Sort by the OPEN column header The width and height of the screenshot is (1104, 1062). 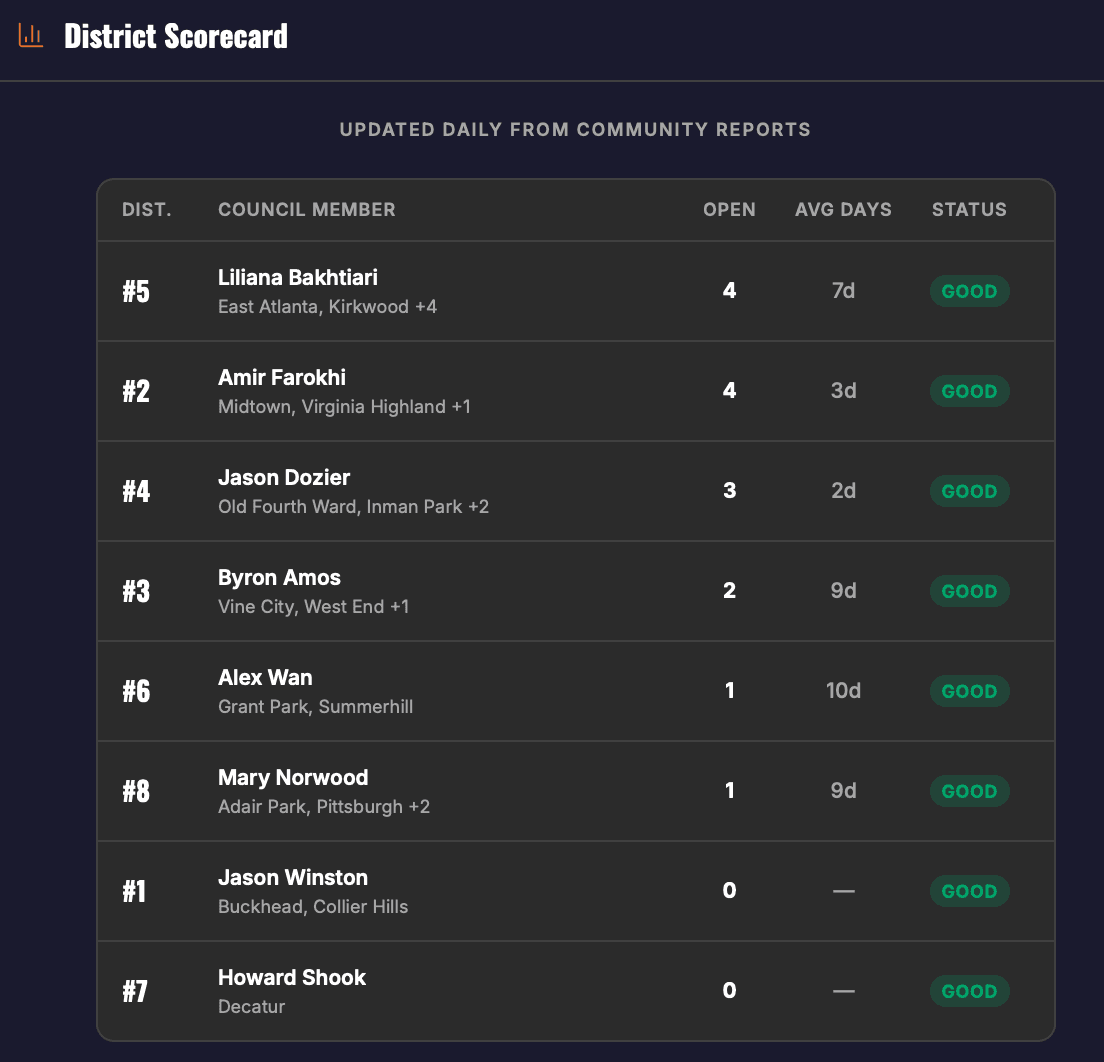pyautogui.click(x=729, y=209)
